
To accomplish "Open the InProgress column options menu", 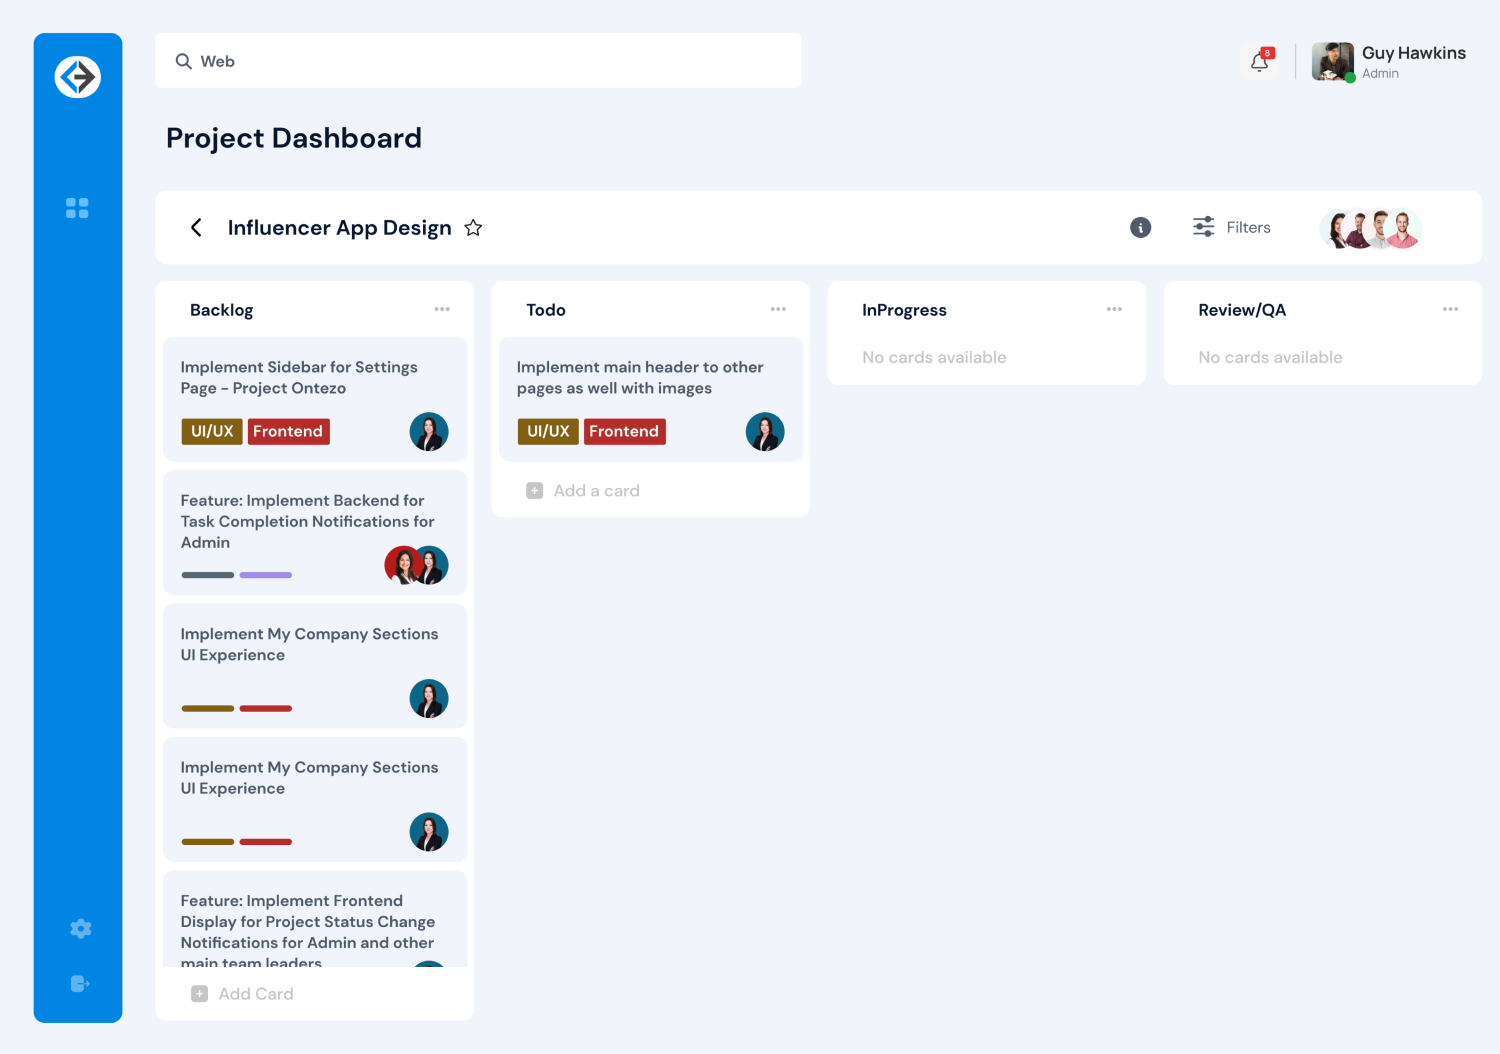I will [1114, 309].
